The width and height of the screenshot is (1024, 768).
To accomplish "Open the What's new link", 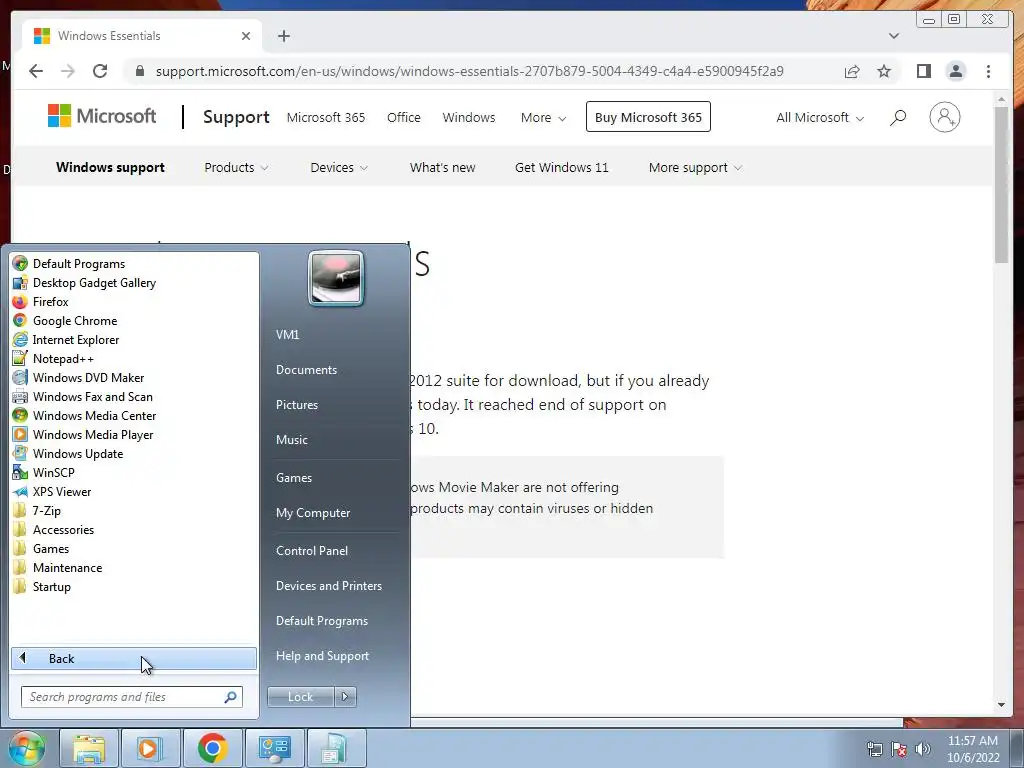I will (442, 168).
